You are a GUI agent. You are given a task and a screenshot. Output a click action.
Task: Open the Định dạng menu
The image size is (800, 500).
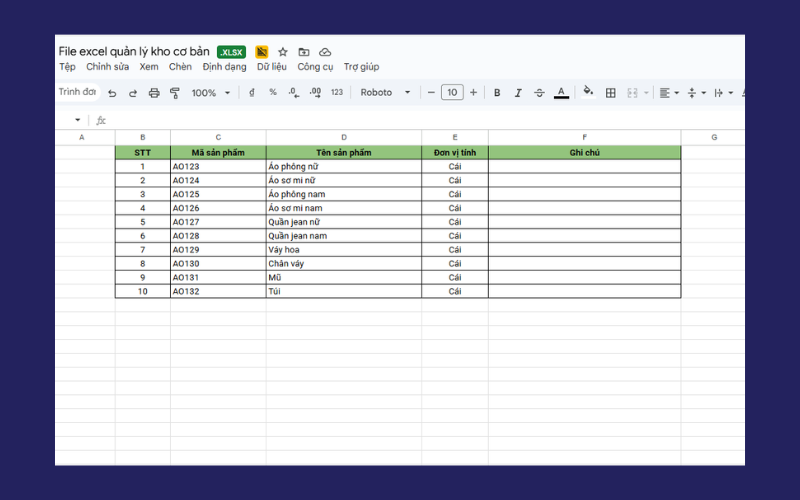pyautogui.click(x=224, y=67)
